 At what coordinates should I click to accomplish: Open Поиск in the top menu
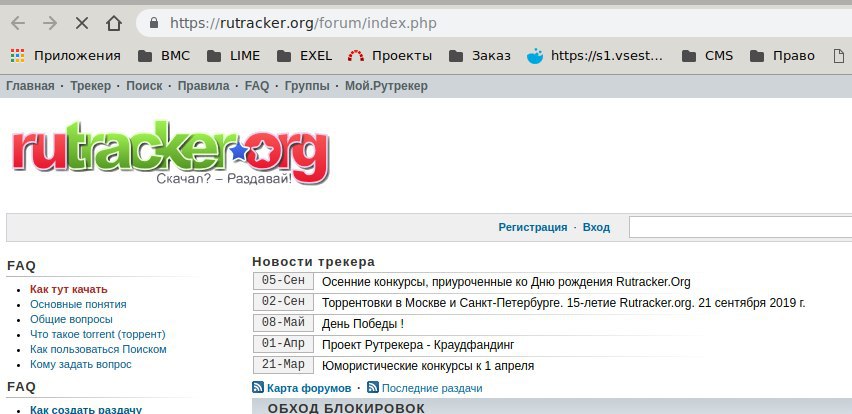click(144, 86)
